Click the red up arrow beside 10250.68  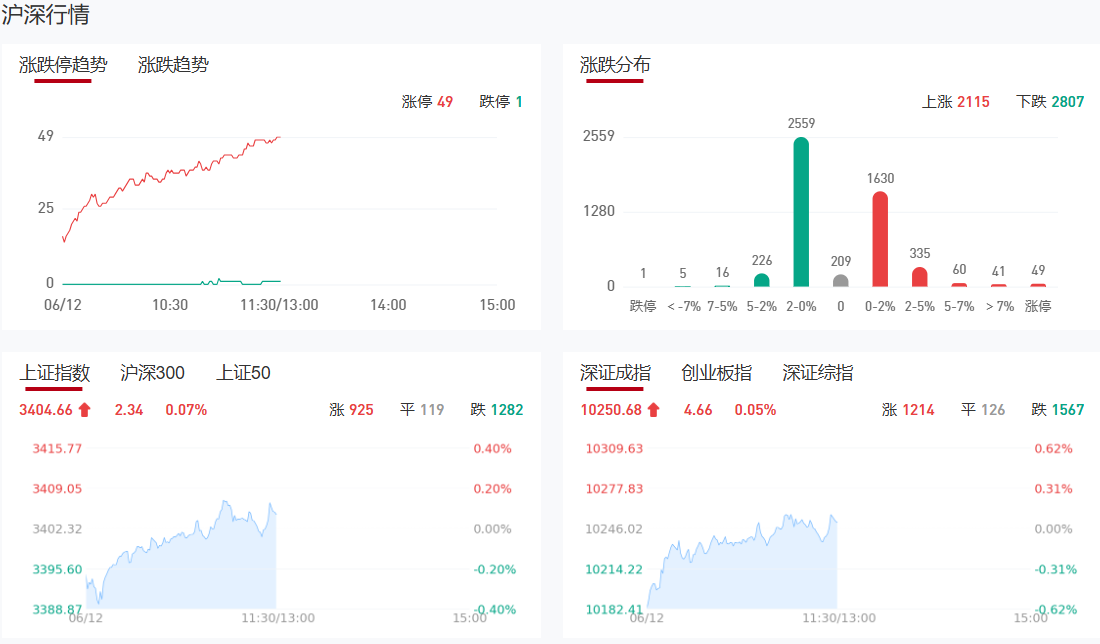(653, 410)
